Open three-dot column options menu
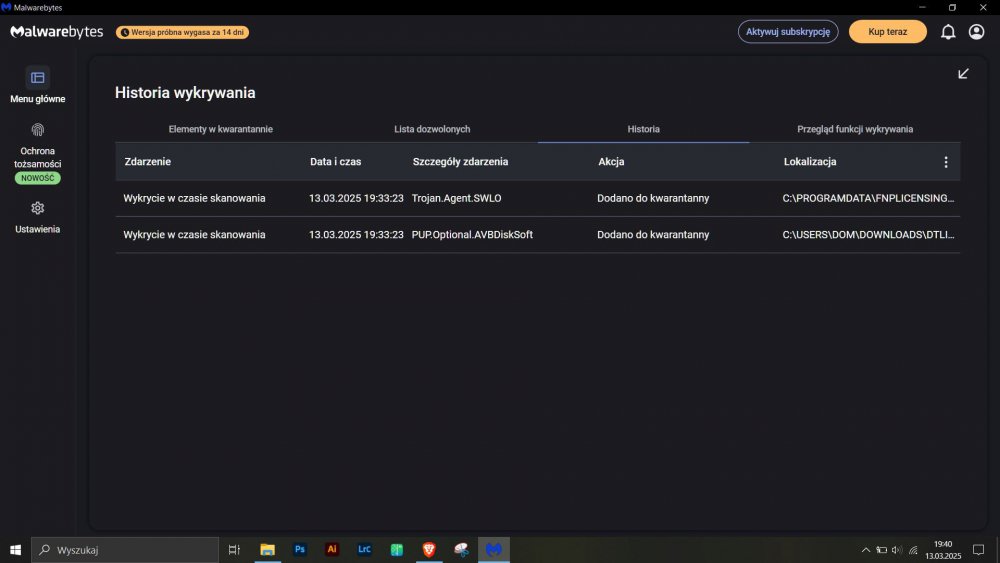The height and width of the screenshot is (563, 1000). [x=946, y=162]
